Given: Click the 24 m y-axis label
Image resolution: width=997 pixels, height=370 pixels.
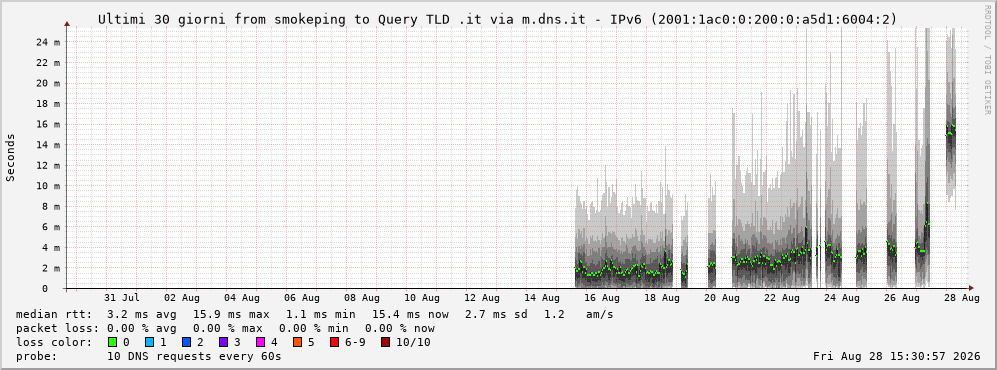Looking at the screenshot, I should [x=53, y=42].
